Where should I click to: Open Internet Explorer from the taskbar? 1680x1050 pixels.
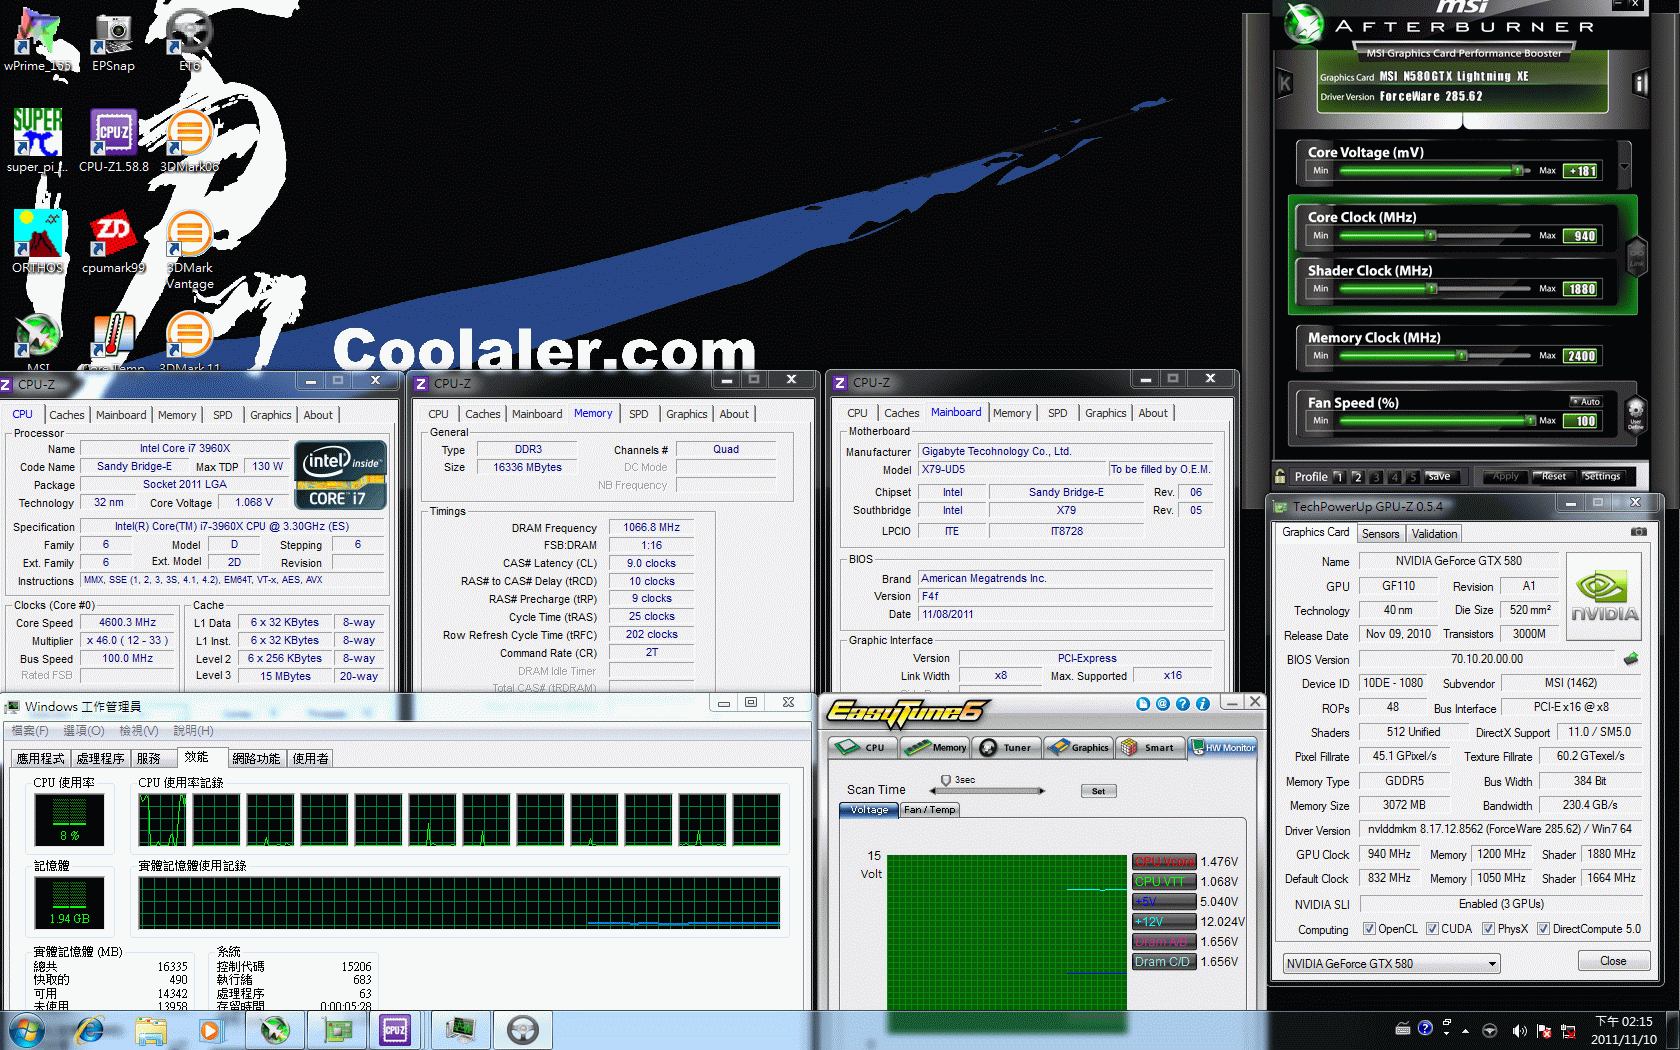tap(89, 1030)
